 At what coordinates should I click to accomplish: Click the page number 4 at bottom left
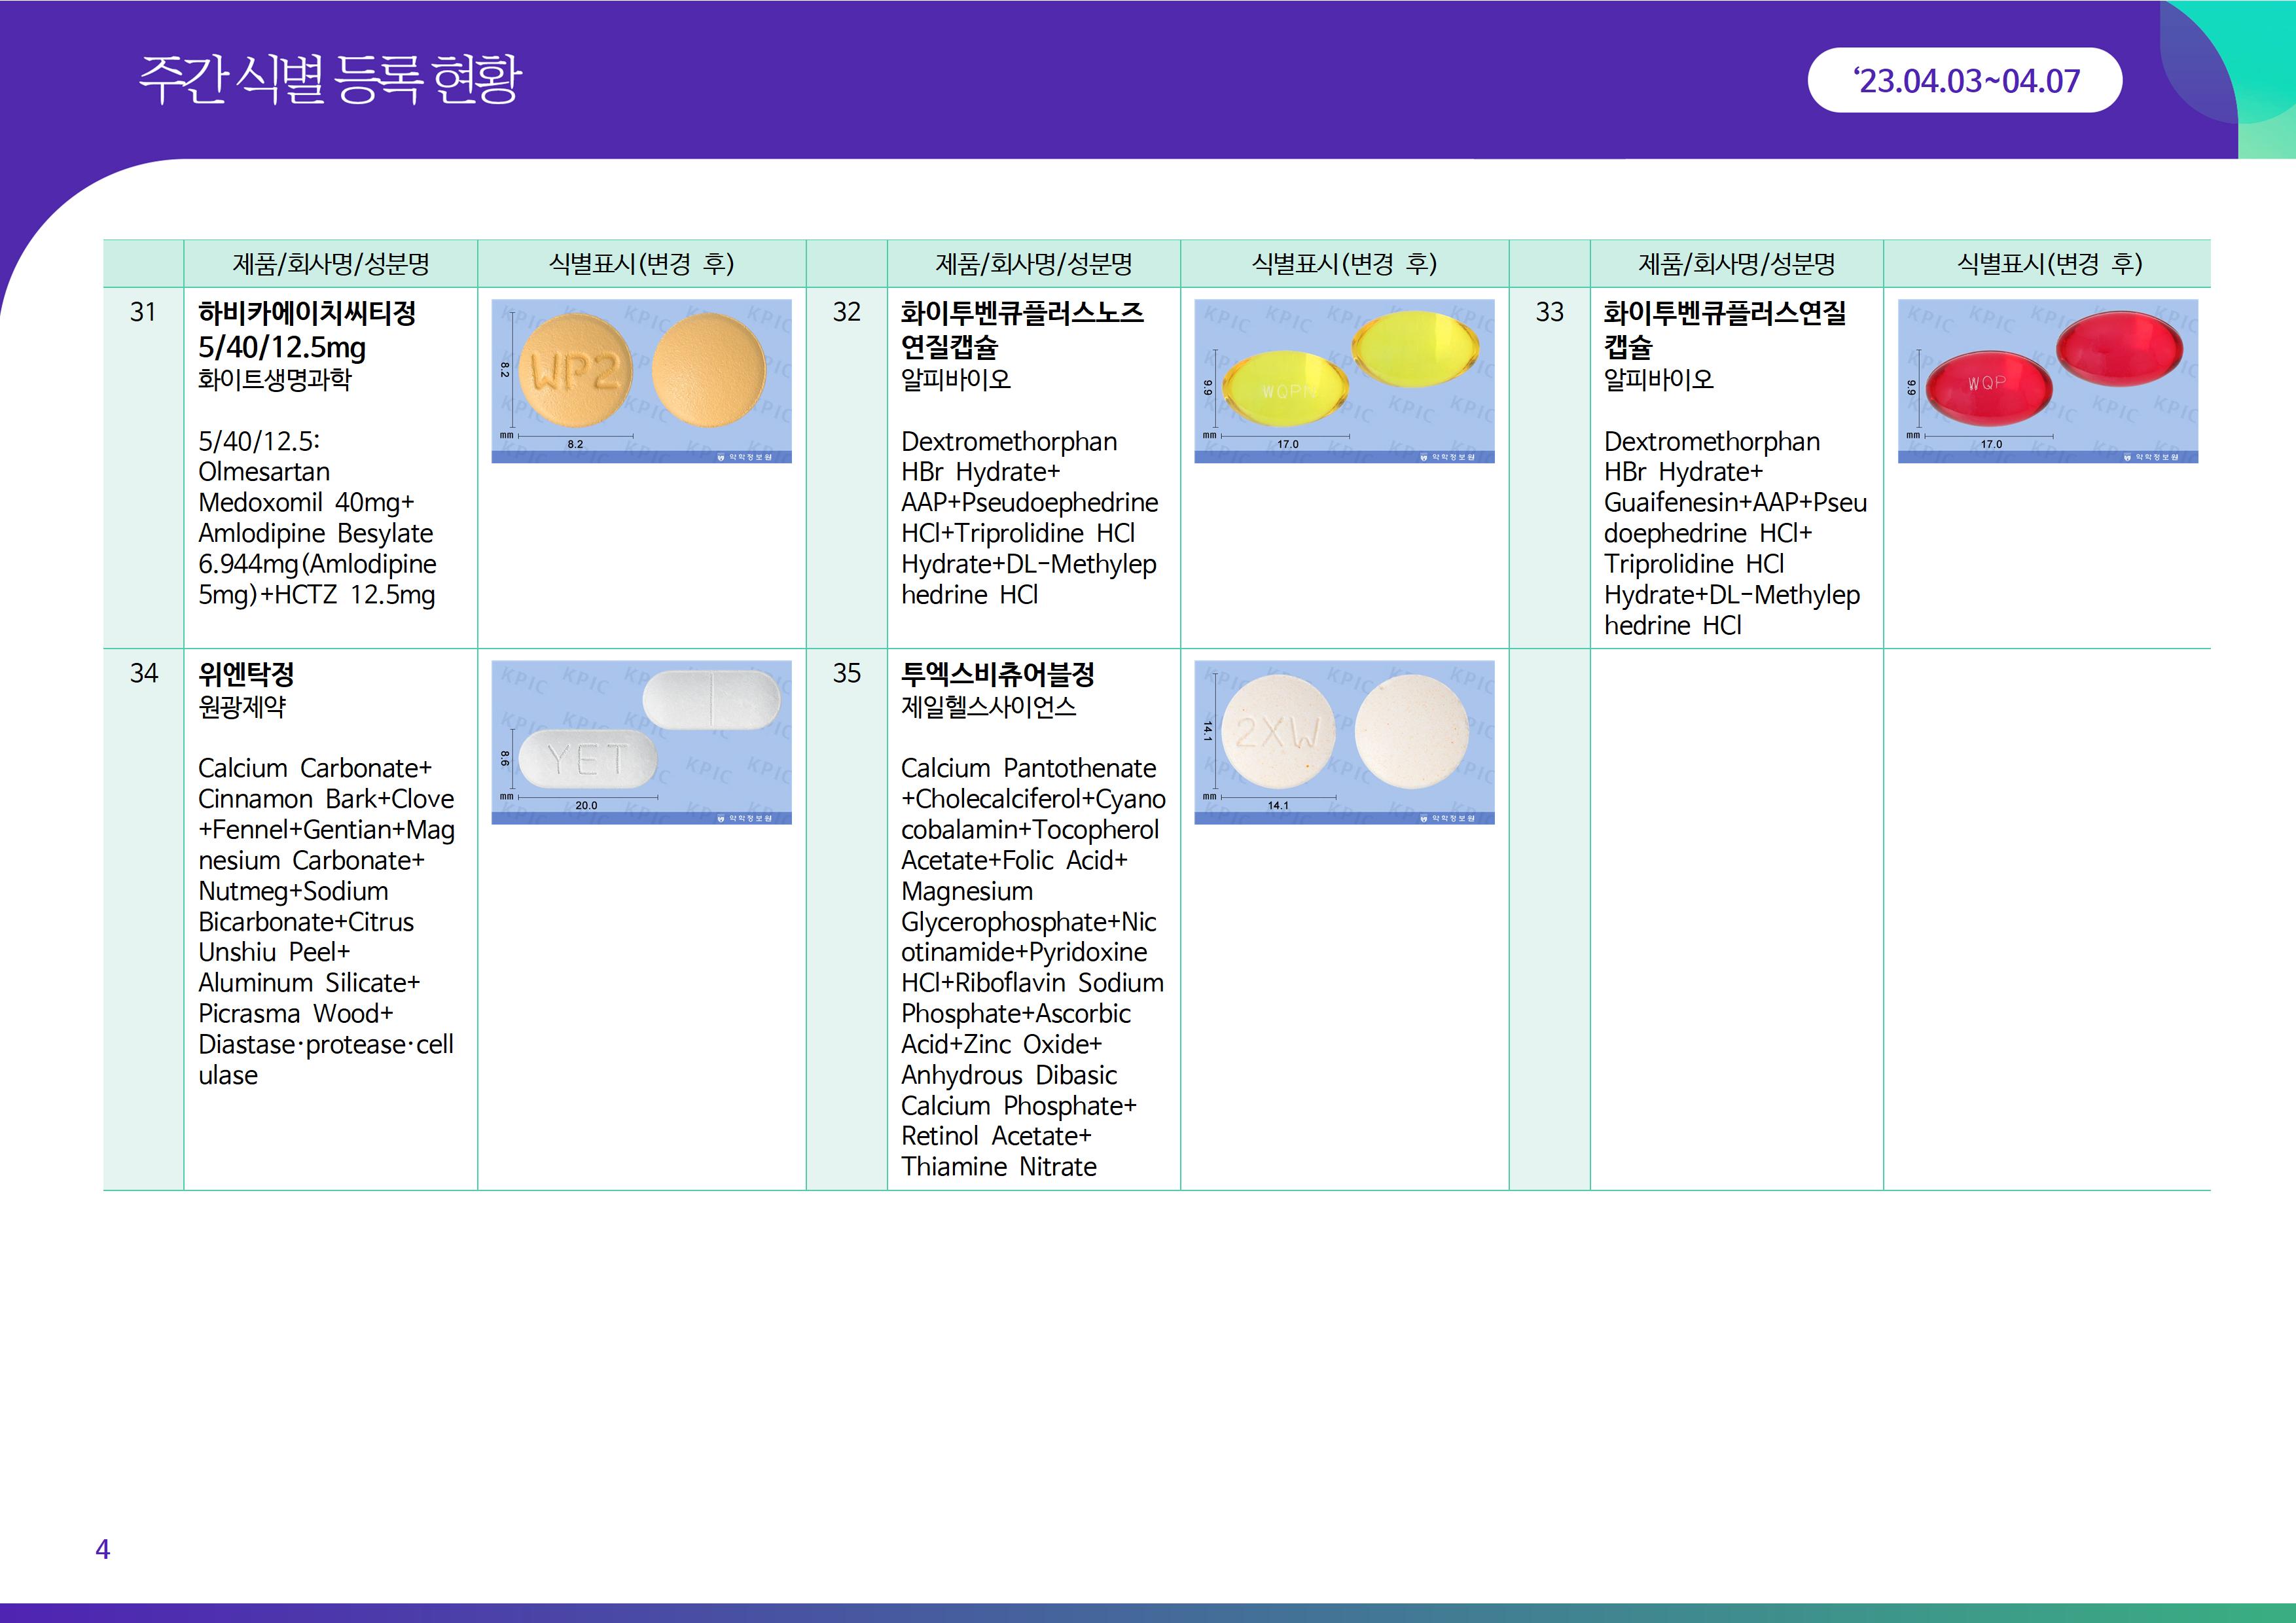pyautogui.click(x=102, y=1549)
